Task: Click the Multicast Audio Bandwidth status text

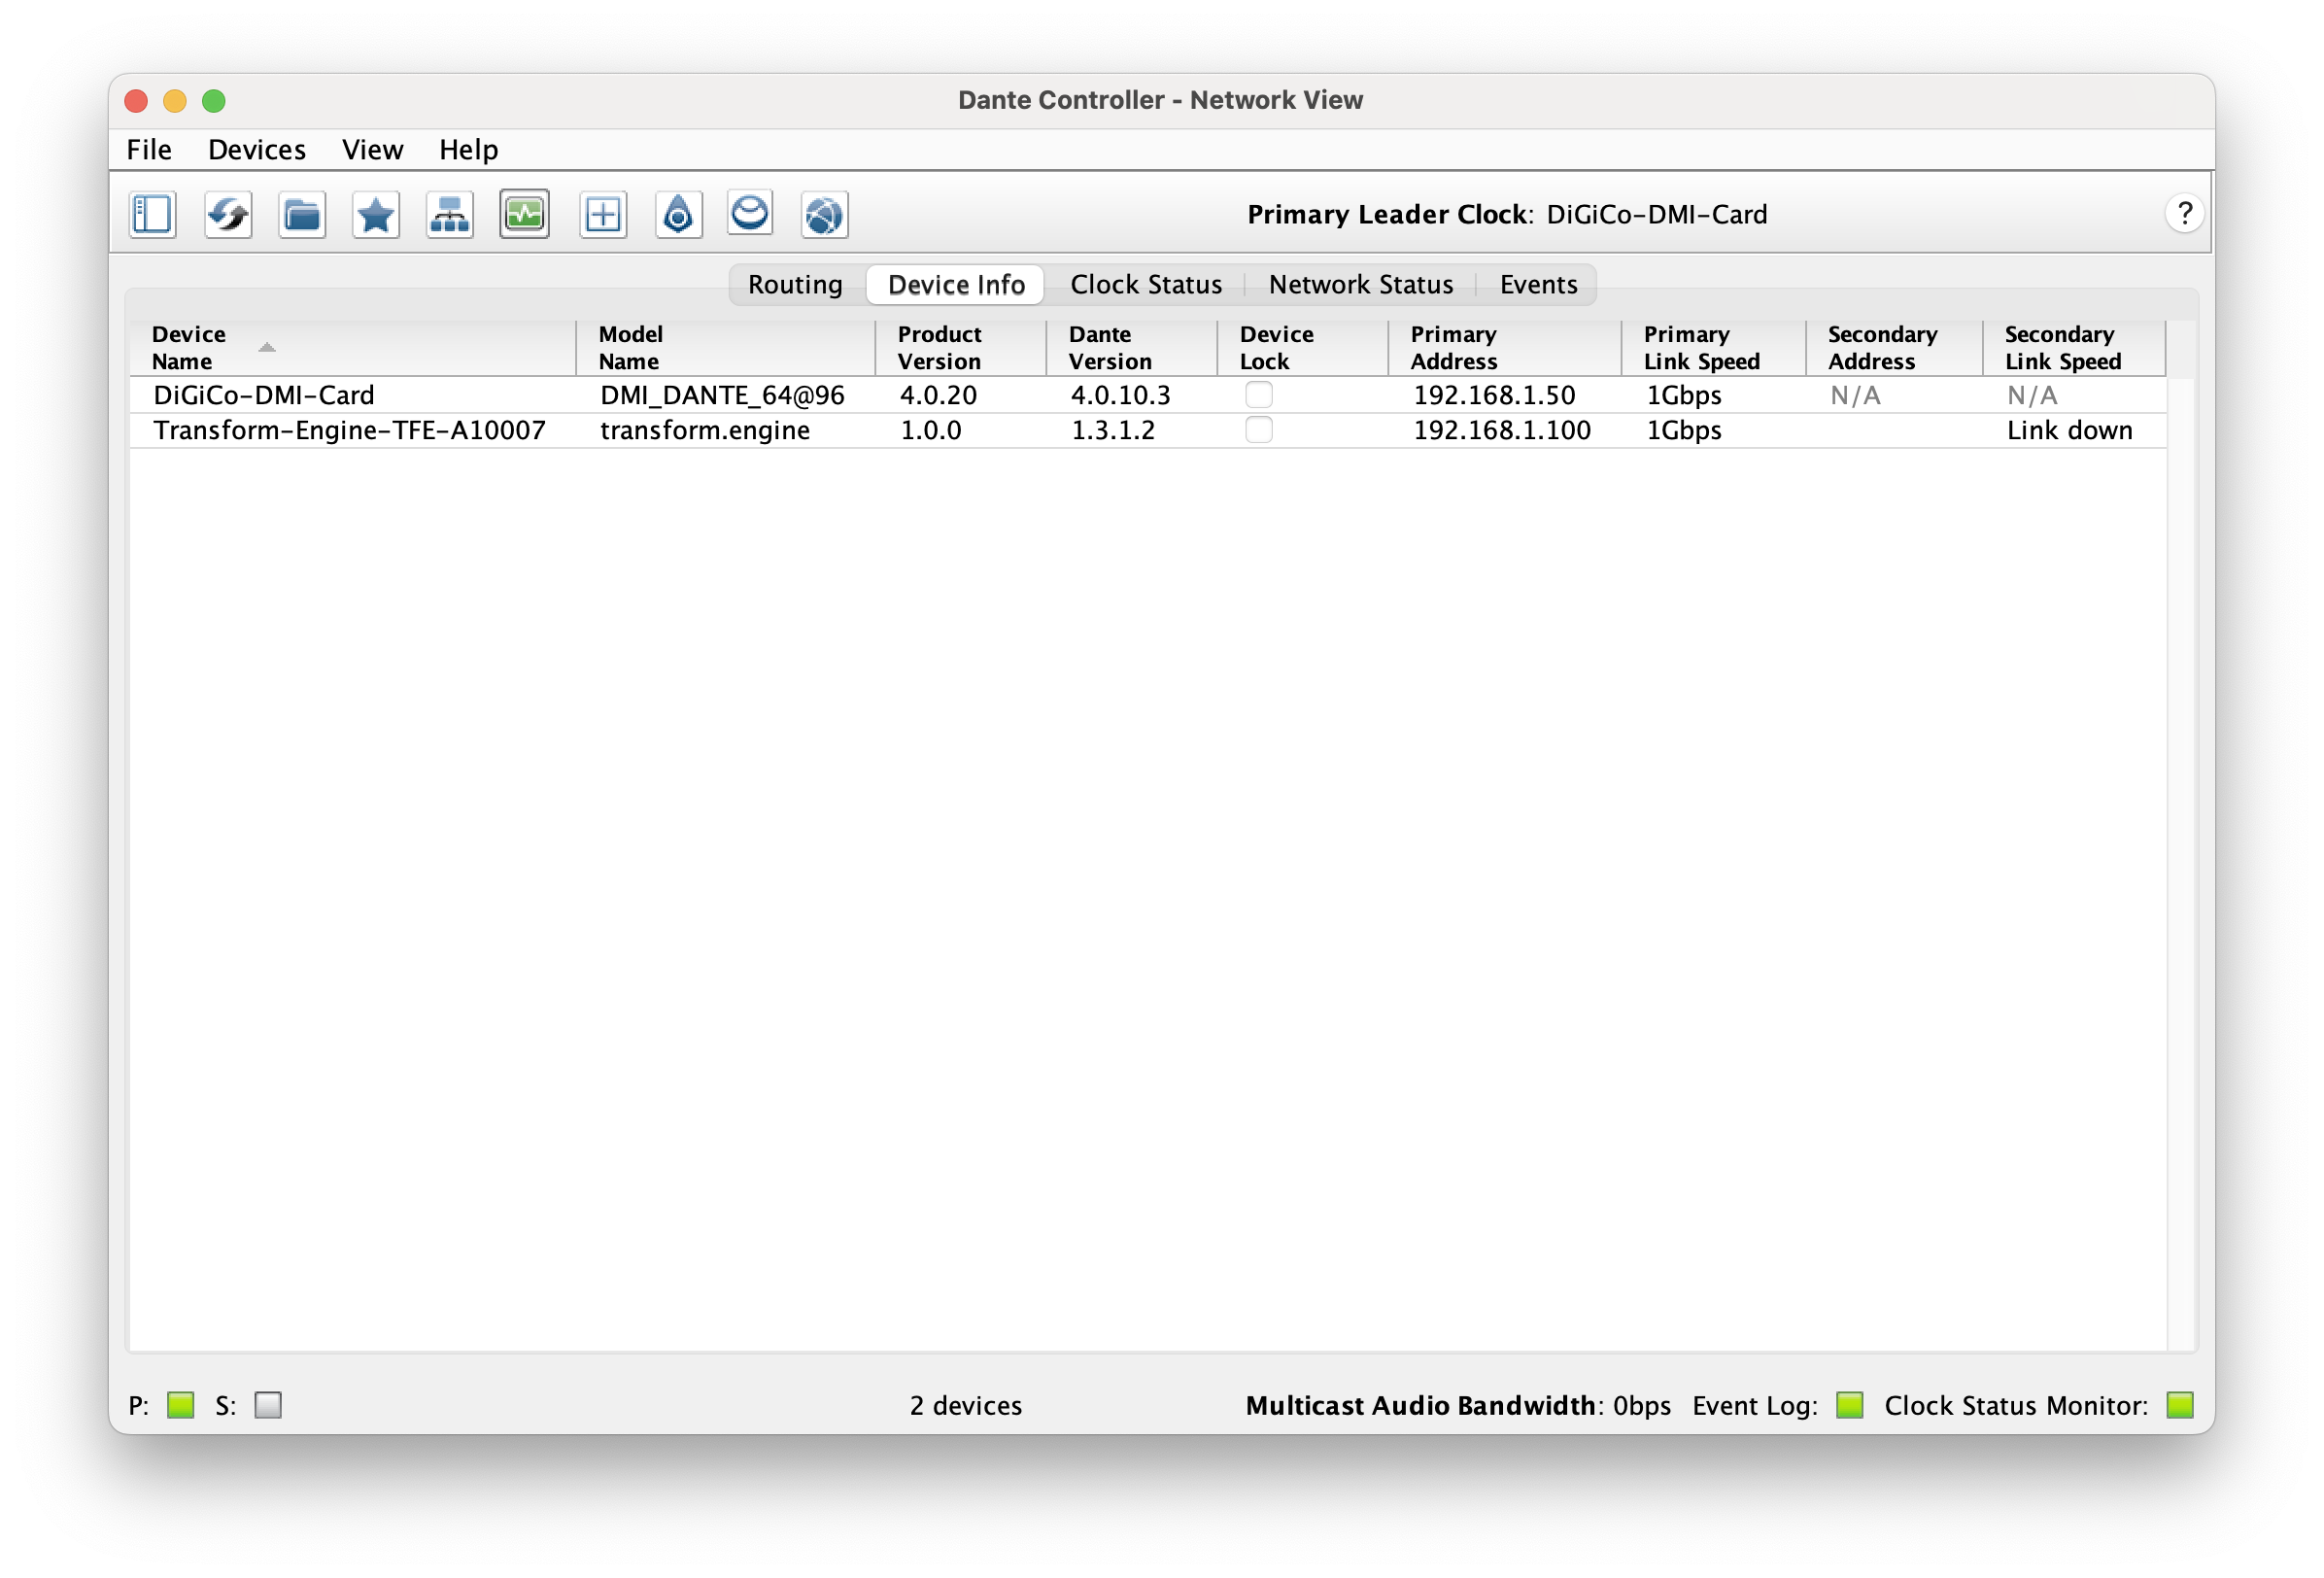Action: coord(1458,1405)
